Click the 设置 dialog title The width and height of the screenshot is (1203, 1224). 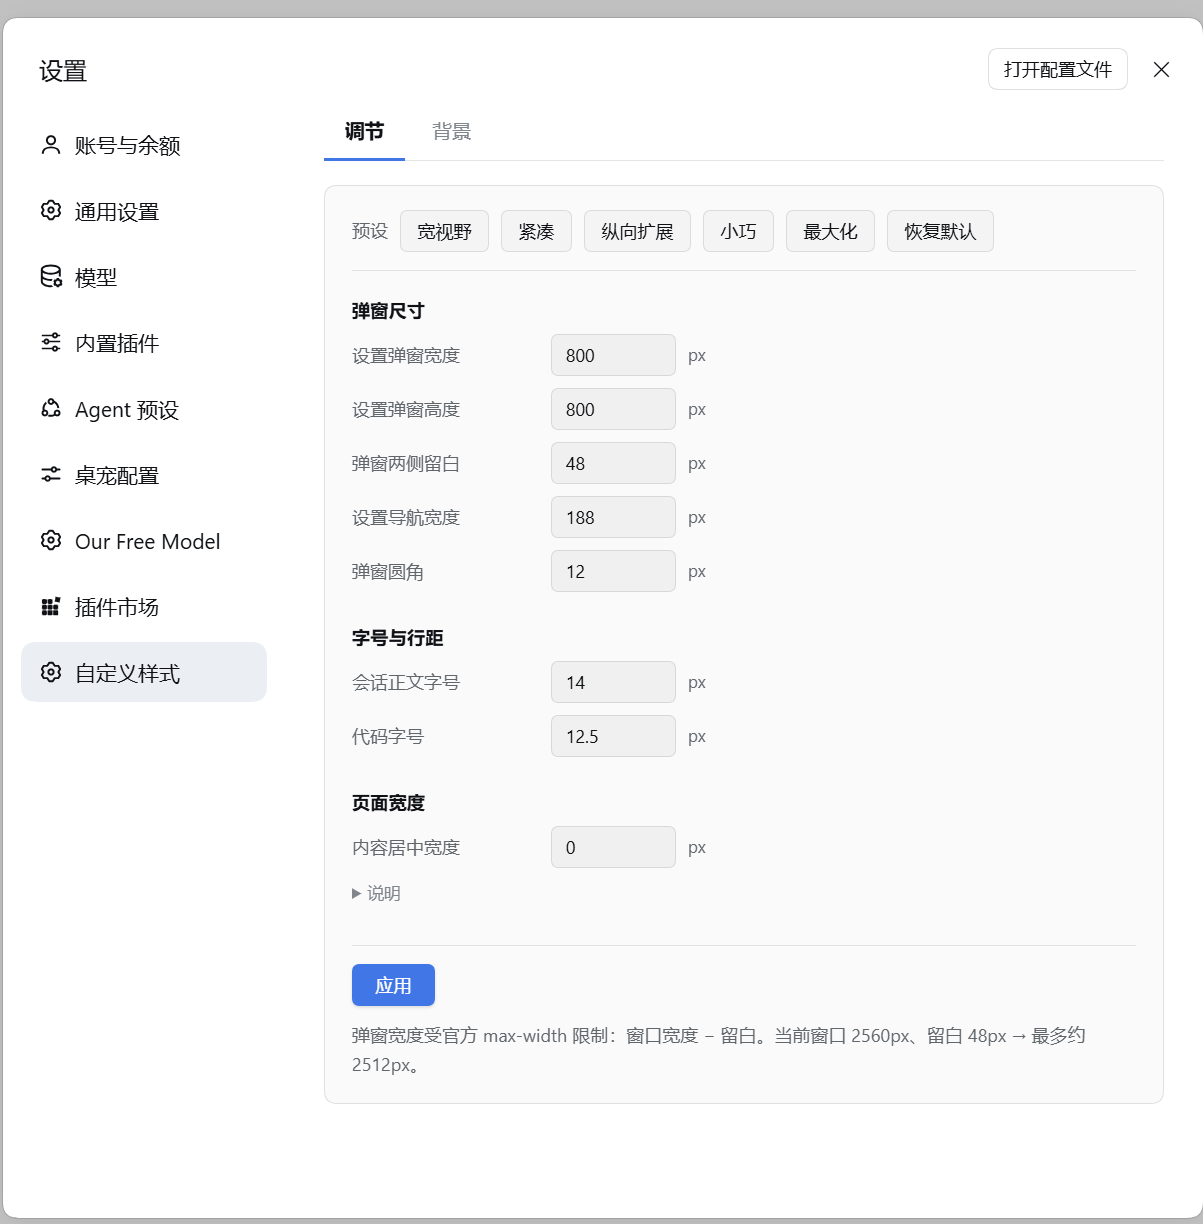63,71
